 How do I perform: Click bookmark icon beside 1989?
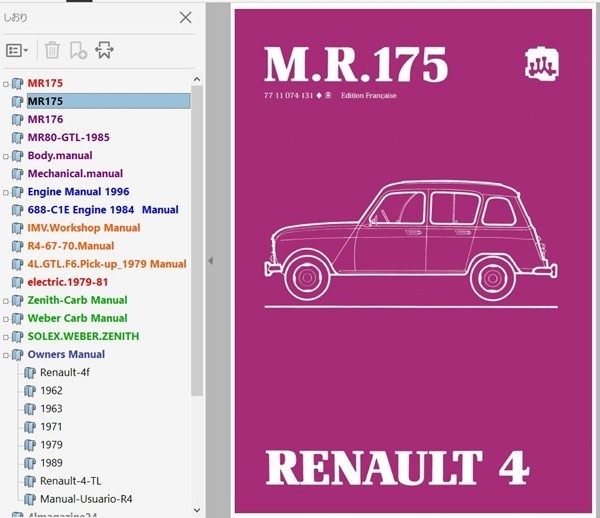[x=30, y=464]
